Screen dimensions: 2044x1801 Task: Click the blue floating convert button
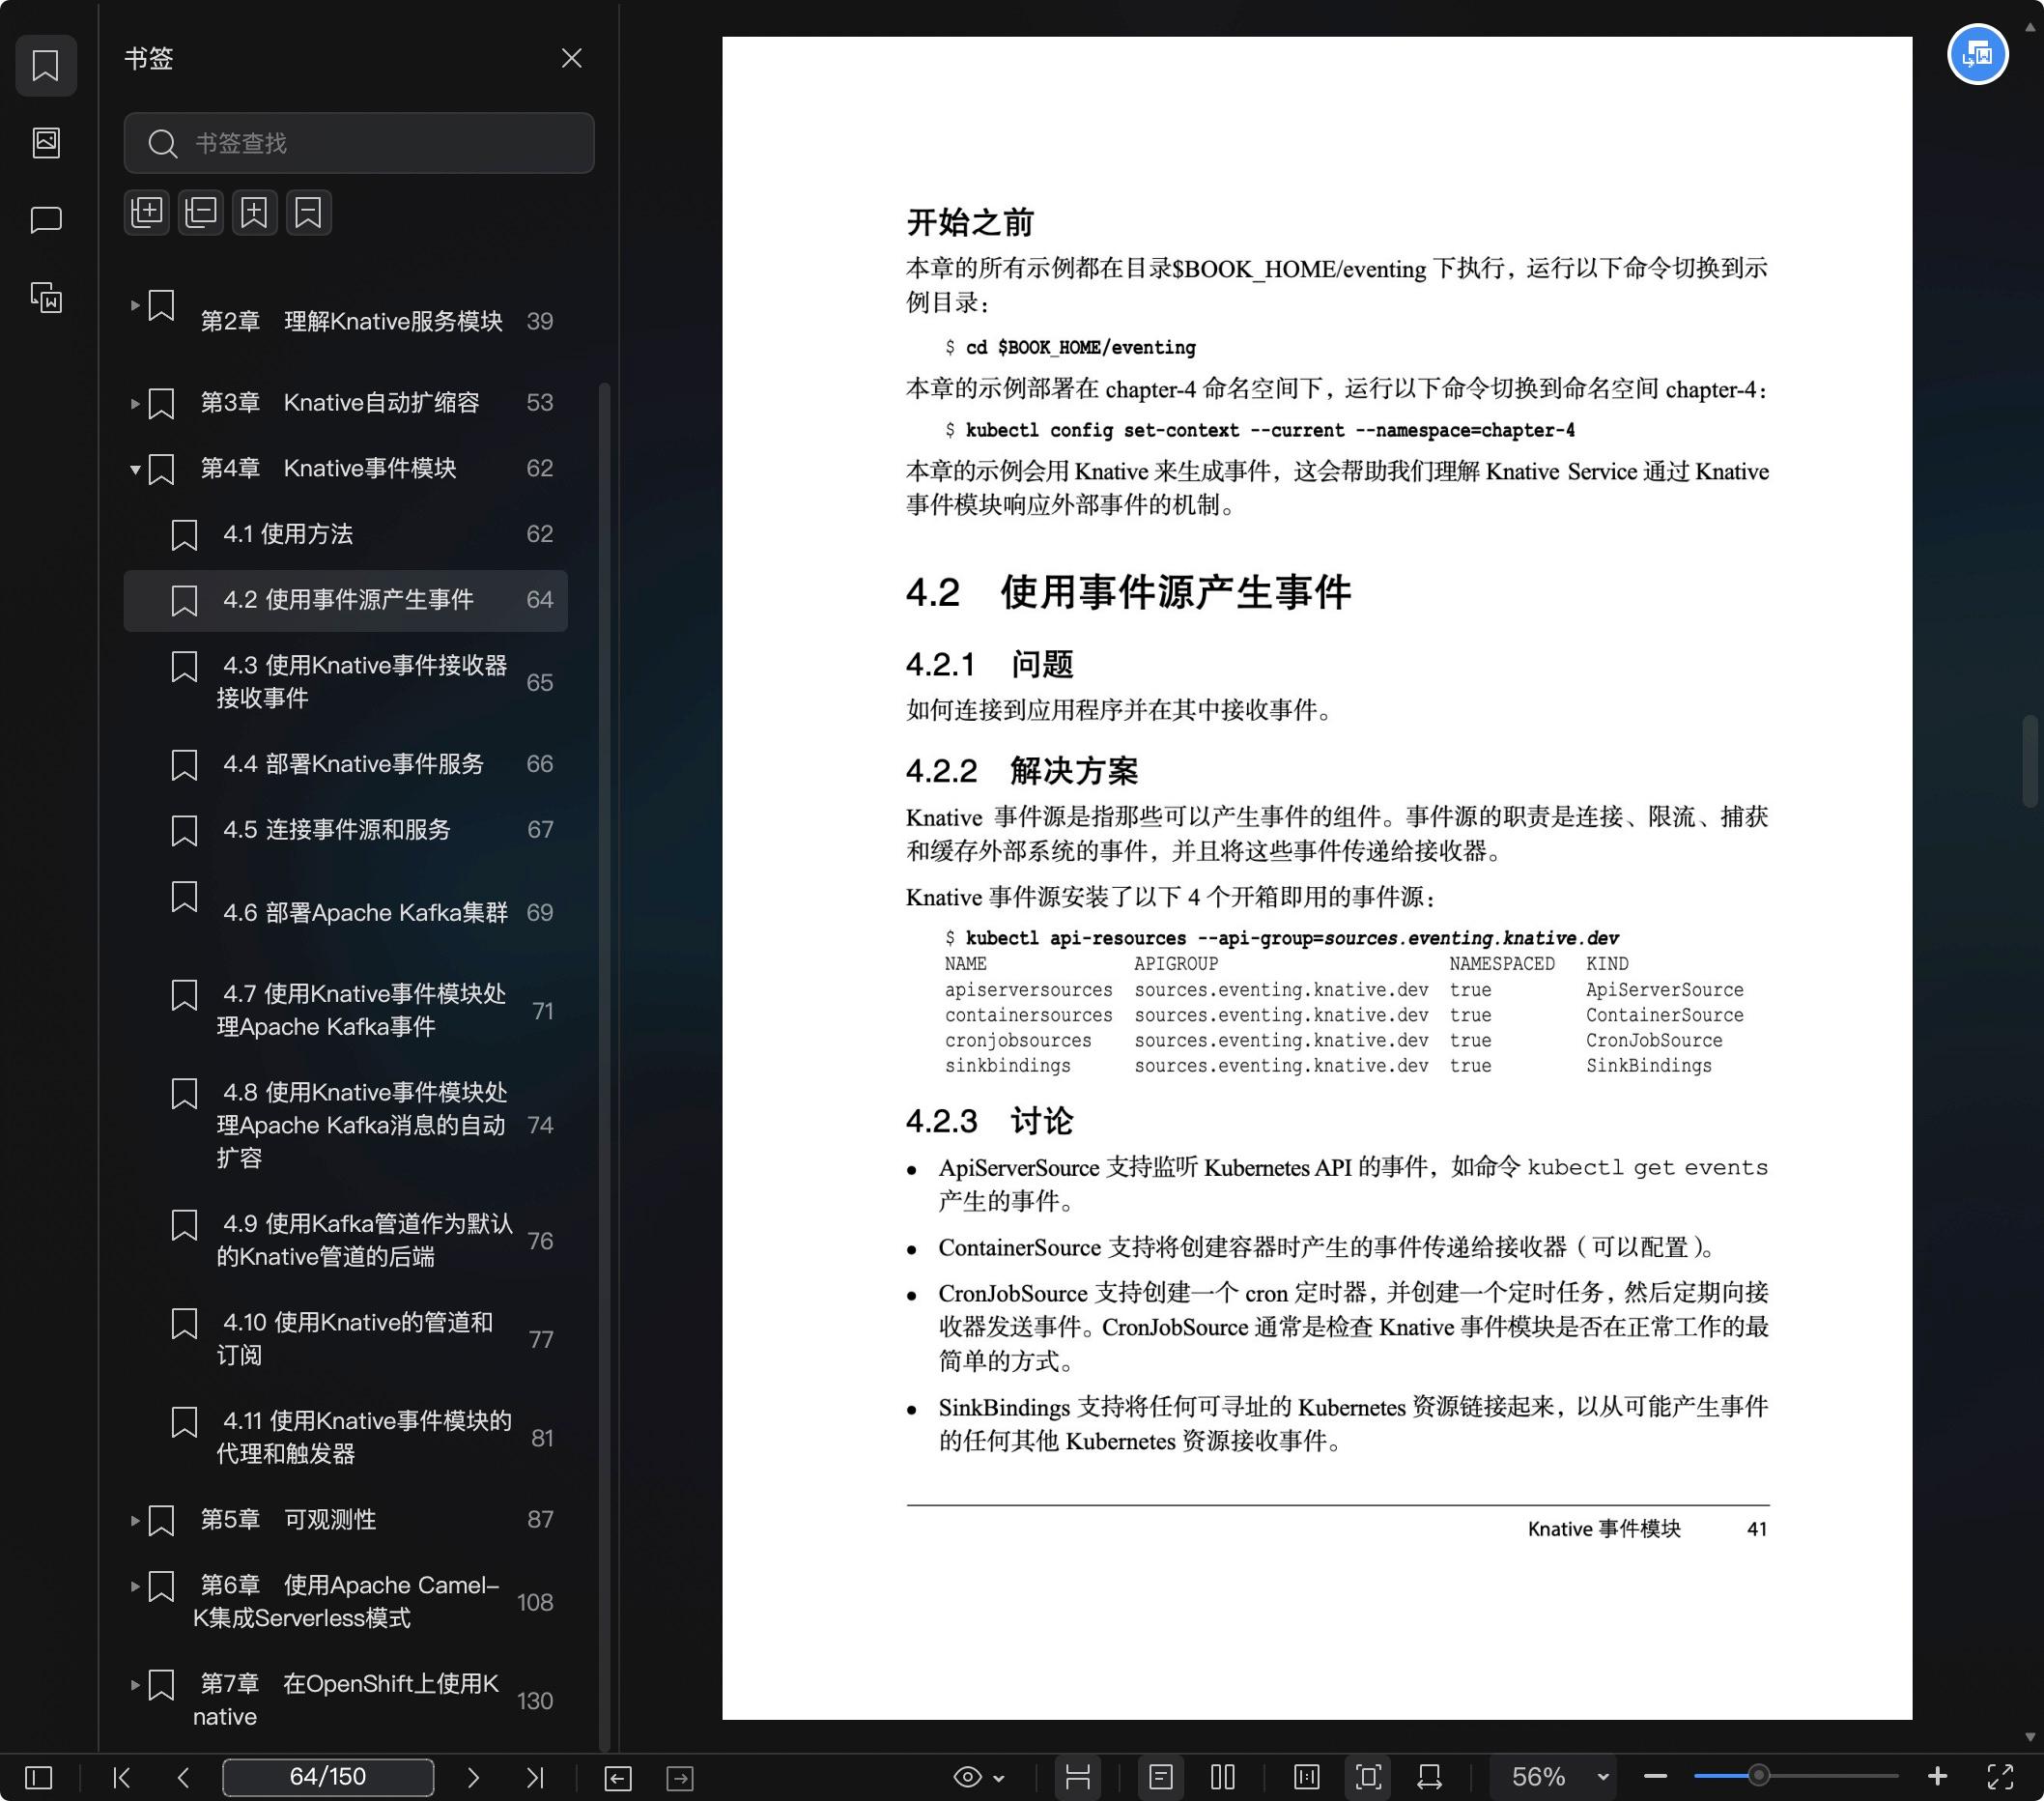(1978, 54)
